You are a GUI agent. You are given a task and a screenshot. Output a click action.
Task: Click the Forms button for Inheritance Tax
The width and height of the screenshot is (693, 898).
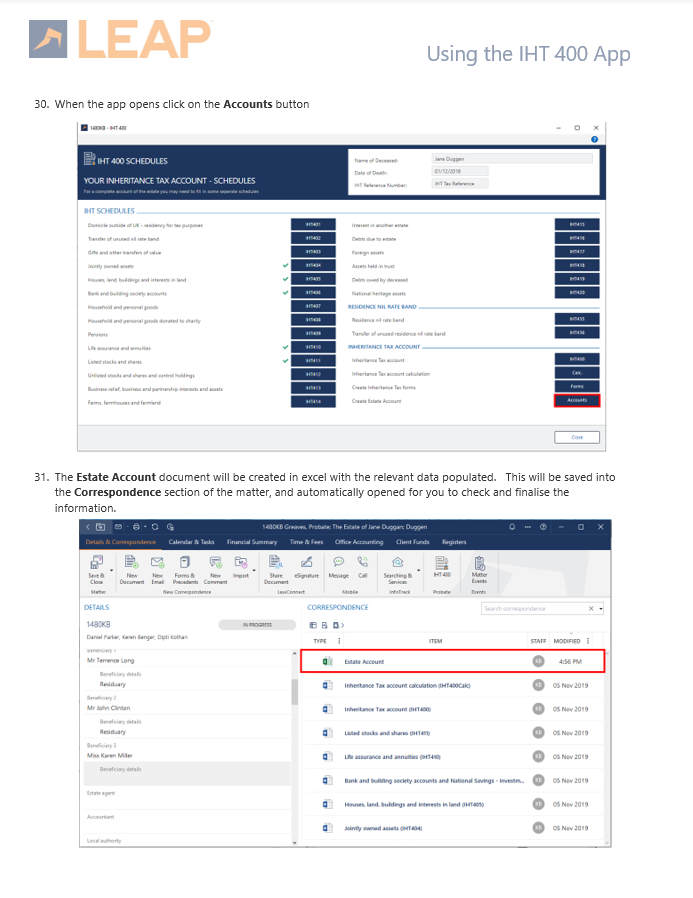pyautogui.click(x=577, y=387)
